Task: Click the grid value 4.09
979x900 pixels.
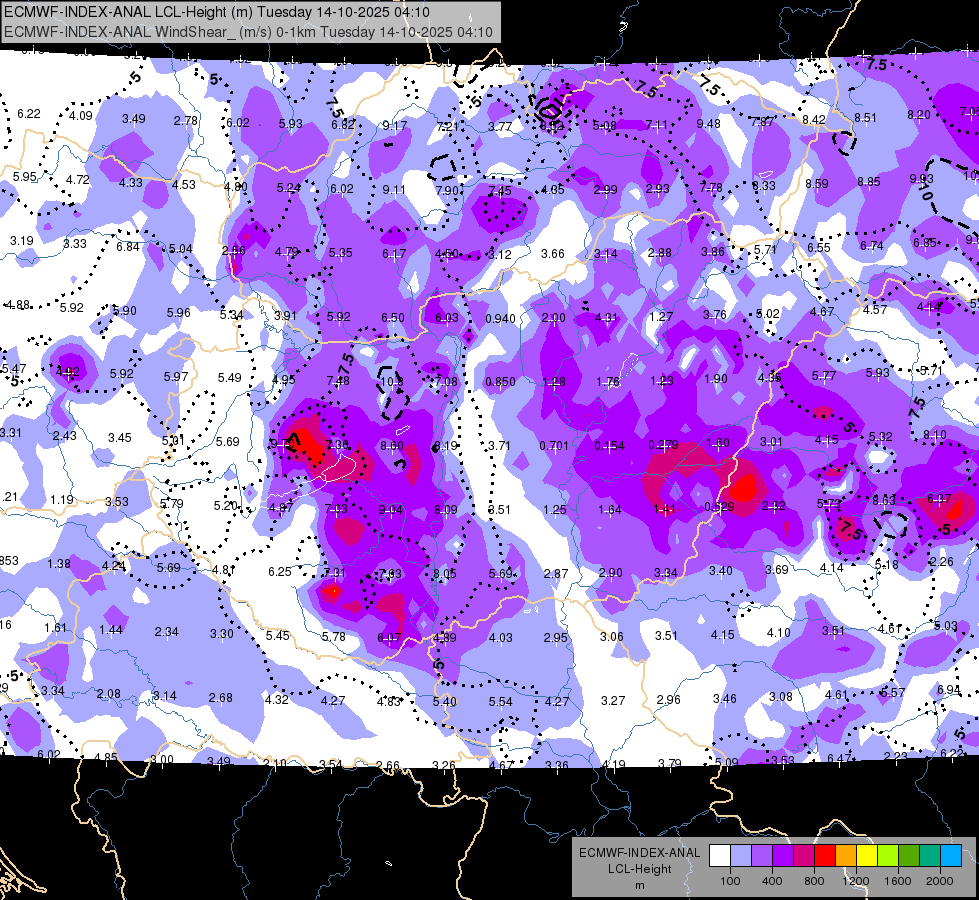Action: click(x=81, y=116)
